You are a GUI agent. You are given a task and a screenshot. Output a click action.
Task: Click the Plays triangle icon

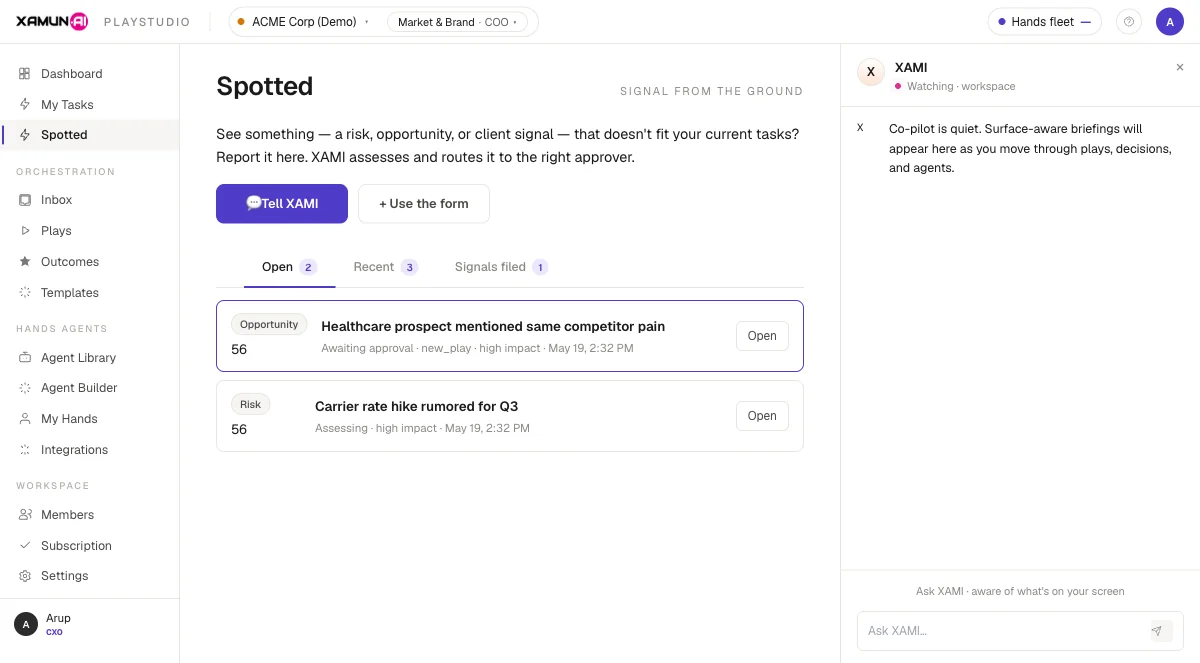pyautogui.click(x=25, y=230)
